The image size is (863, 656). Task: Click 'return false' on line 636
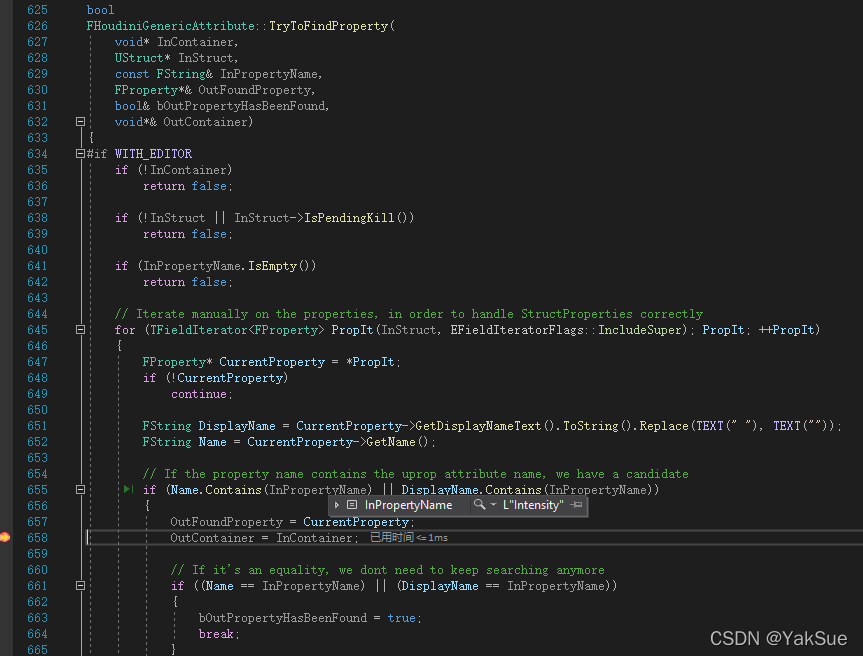[185, 186]
